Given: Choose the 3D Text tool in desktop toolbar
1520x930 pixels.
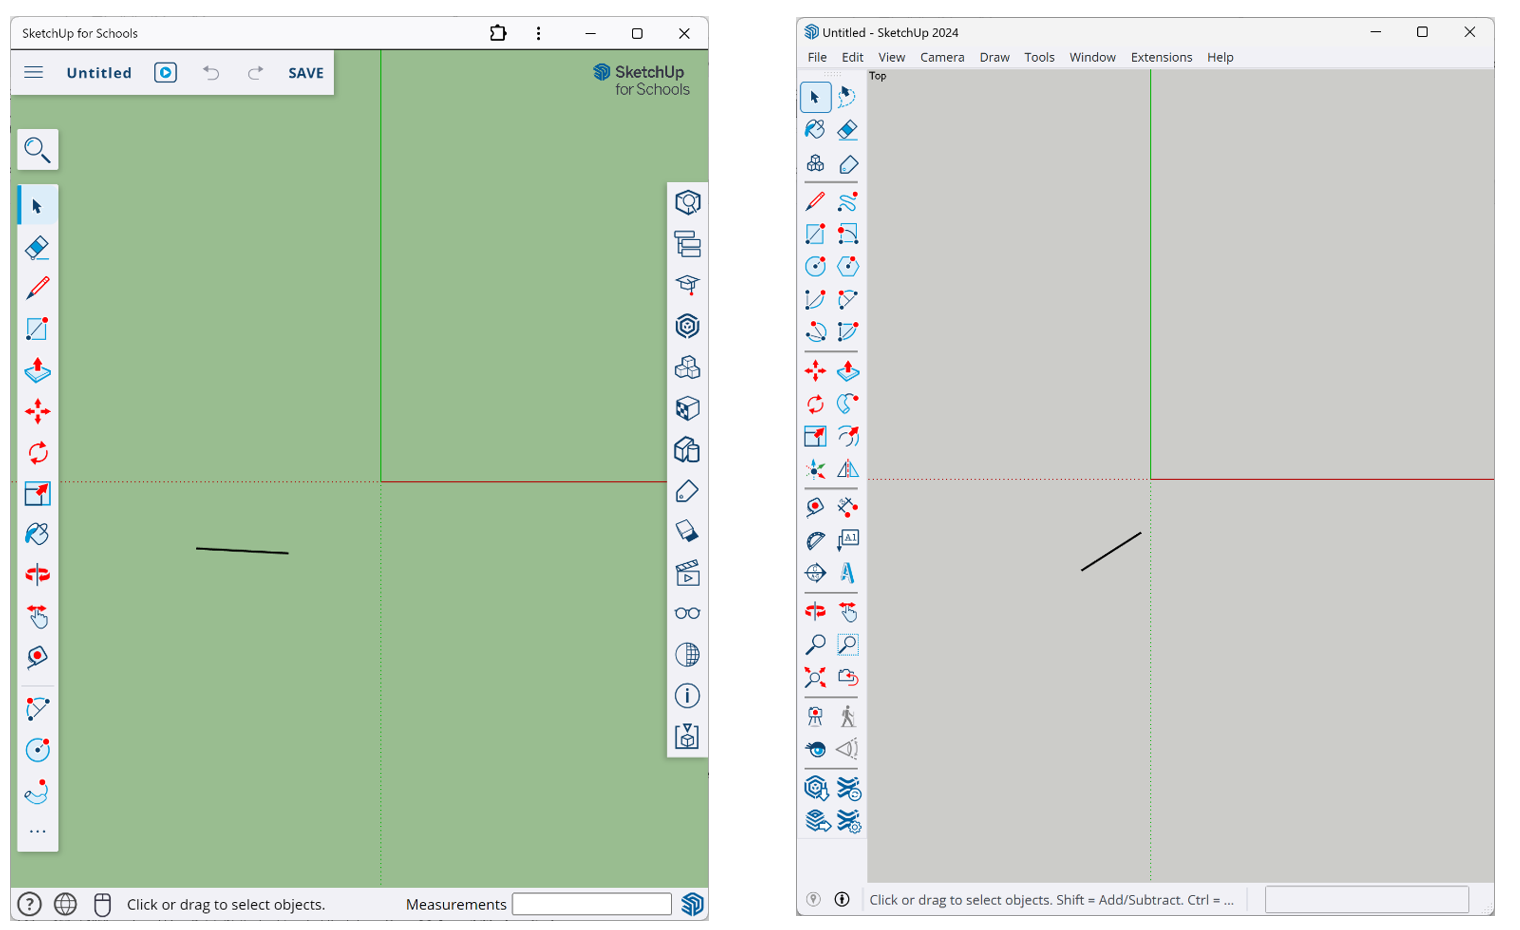Looking at the screenshot, I should [848, 573].
